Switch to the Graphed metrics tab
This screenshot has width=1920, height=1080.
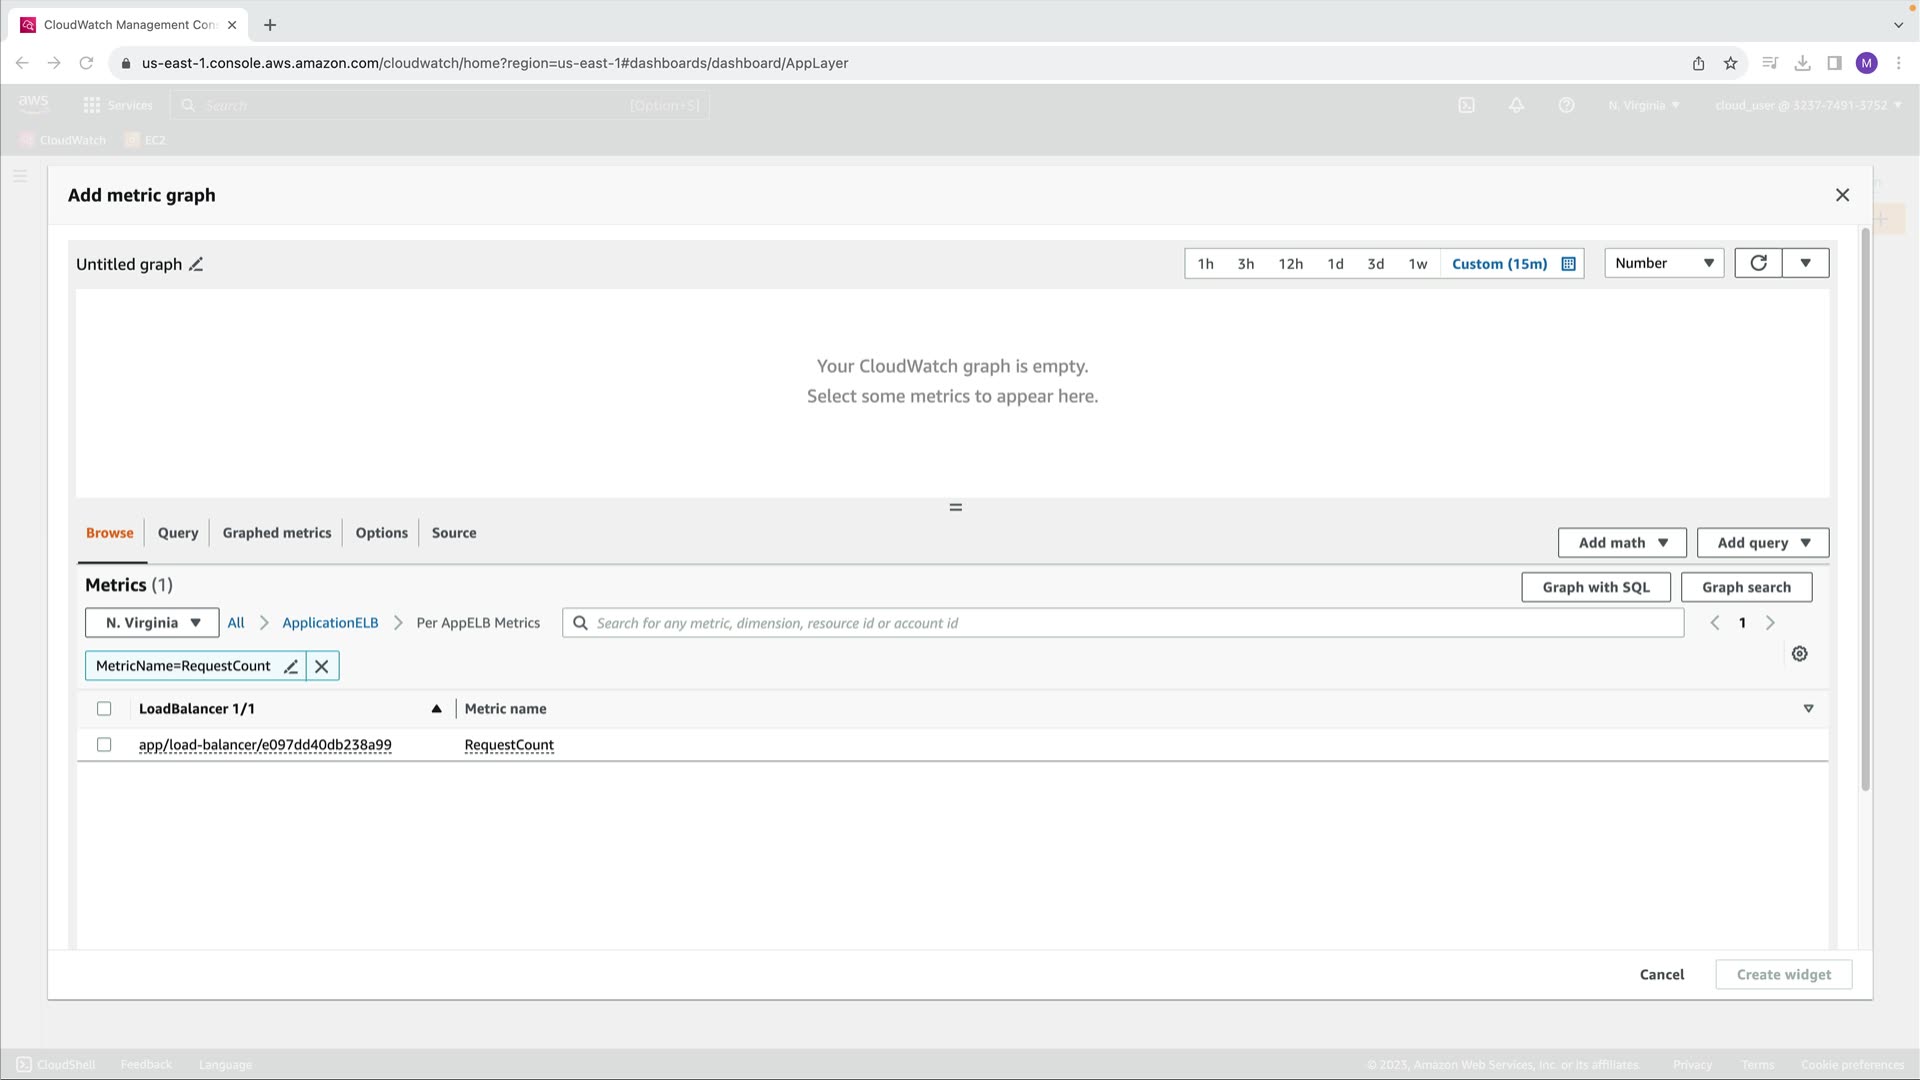[276, 533]
